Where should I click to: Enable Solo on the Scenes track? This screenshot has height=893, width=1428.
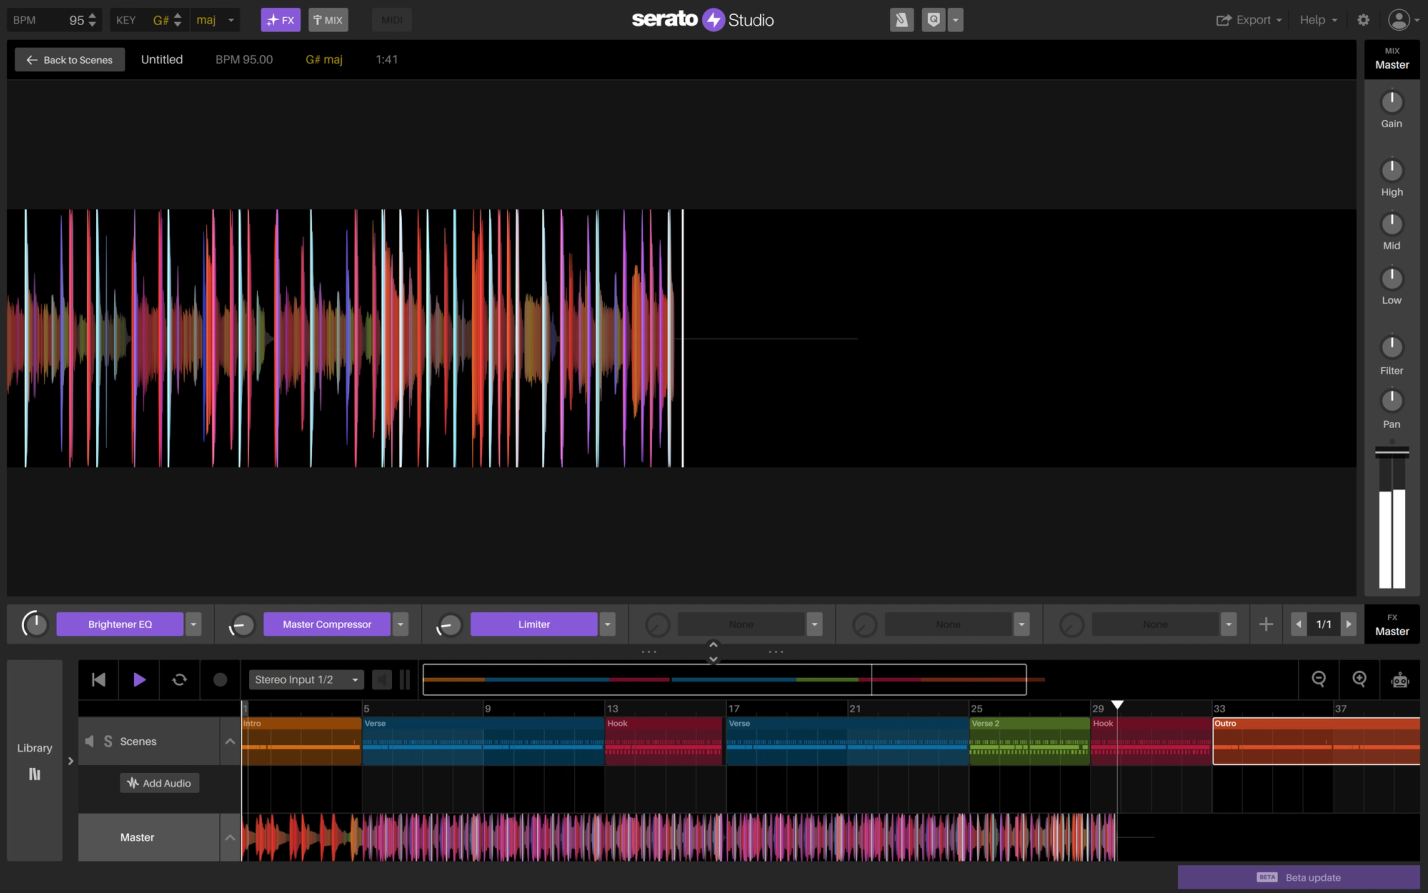pos(107,741)
